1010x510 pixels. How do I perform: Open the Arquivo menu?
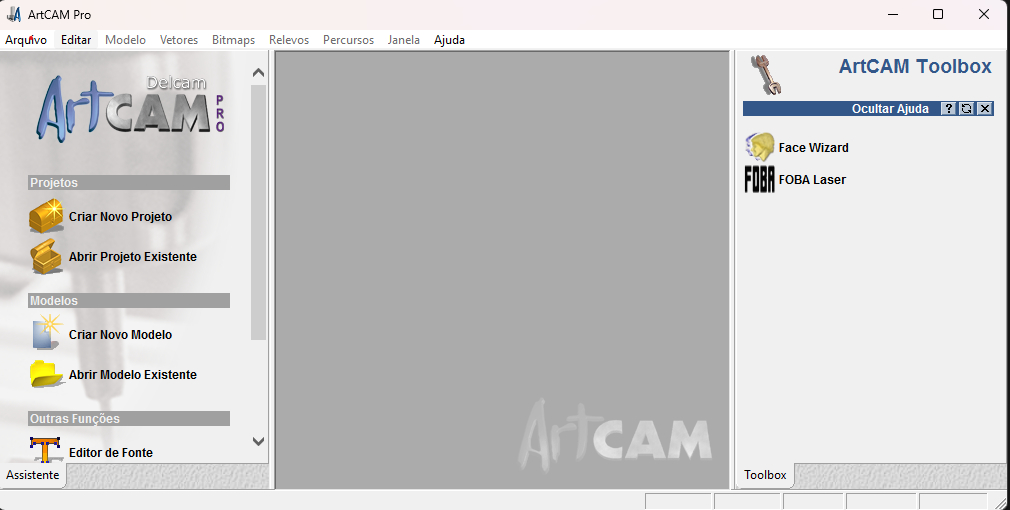(26, 40)
